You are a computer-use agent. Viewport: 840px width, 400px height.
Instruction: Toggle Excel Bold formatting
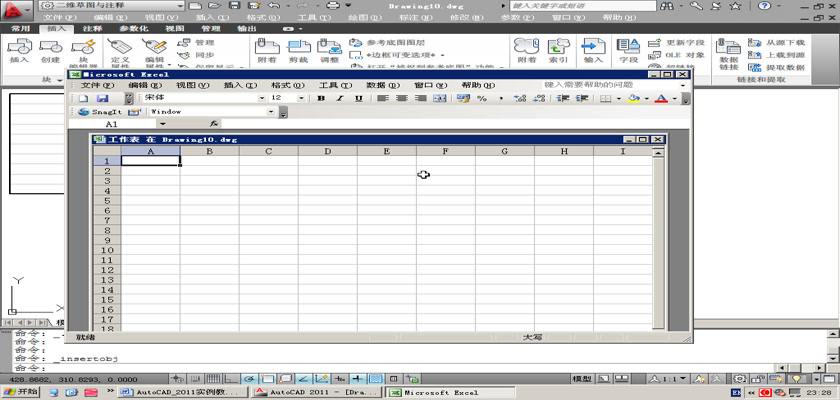point(320,99)
